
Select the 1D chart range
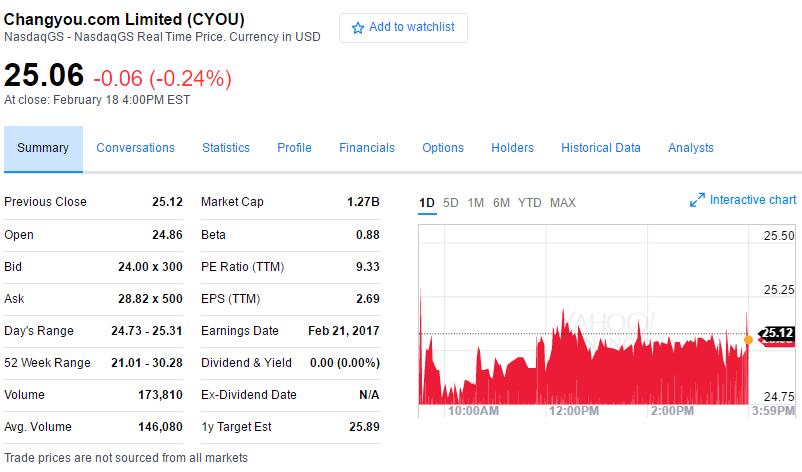(427, 203)
